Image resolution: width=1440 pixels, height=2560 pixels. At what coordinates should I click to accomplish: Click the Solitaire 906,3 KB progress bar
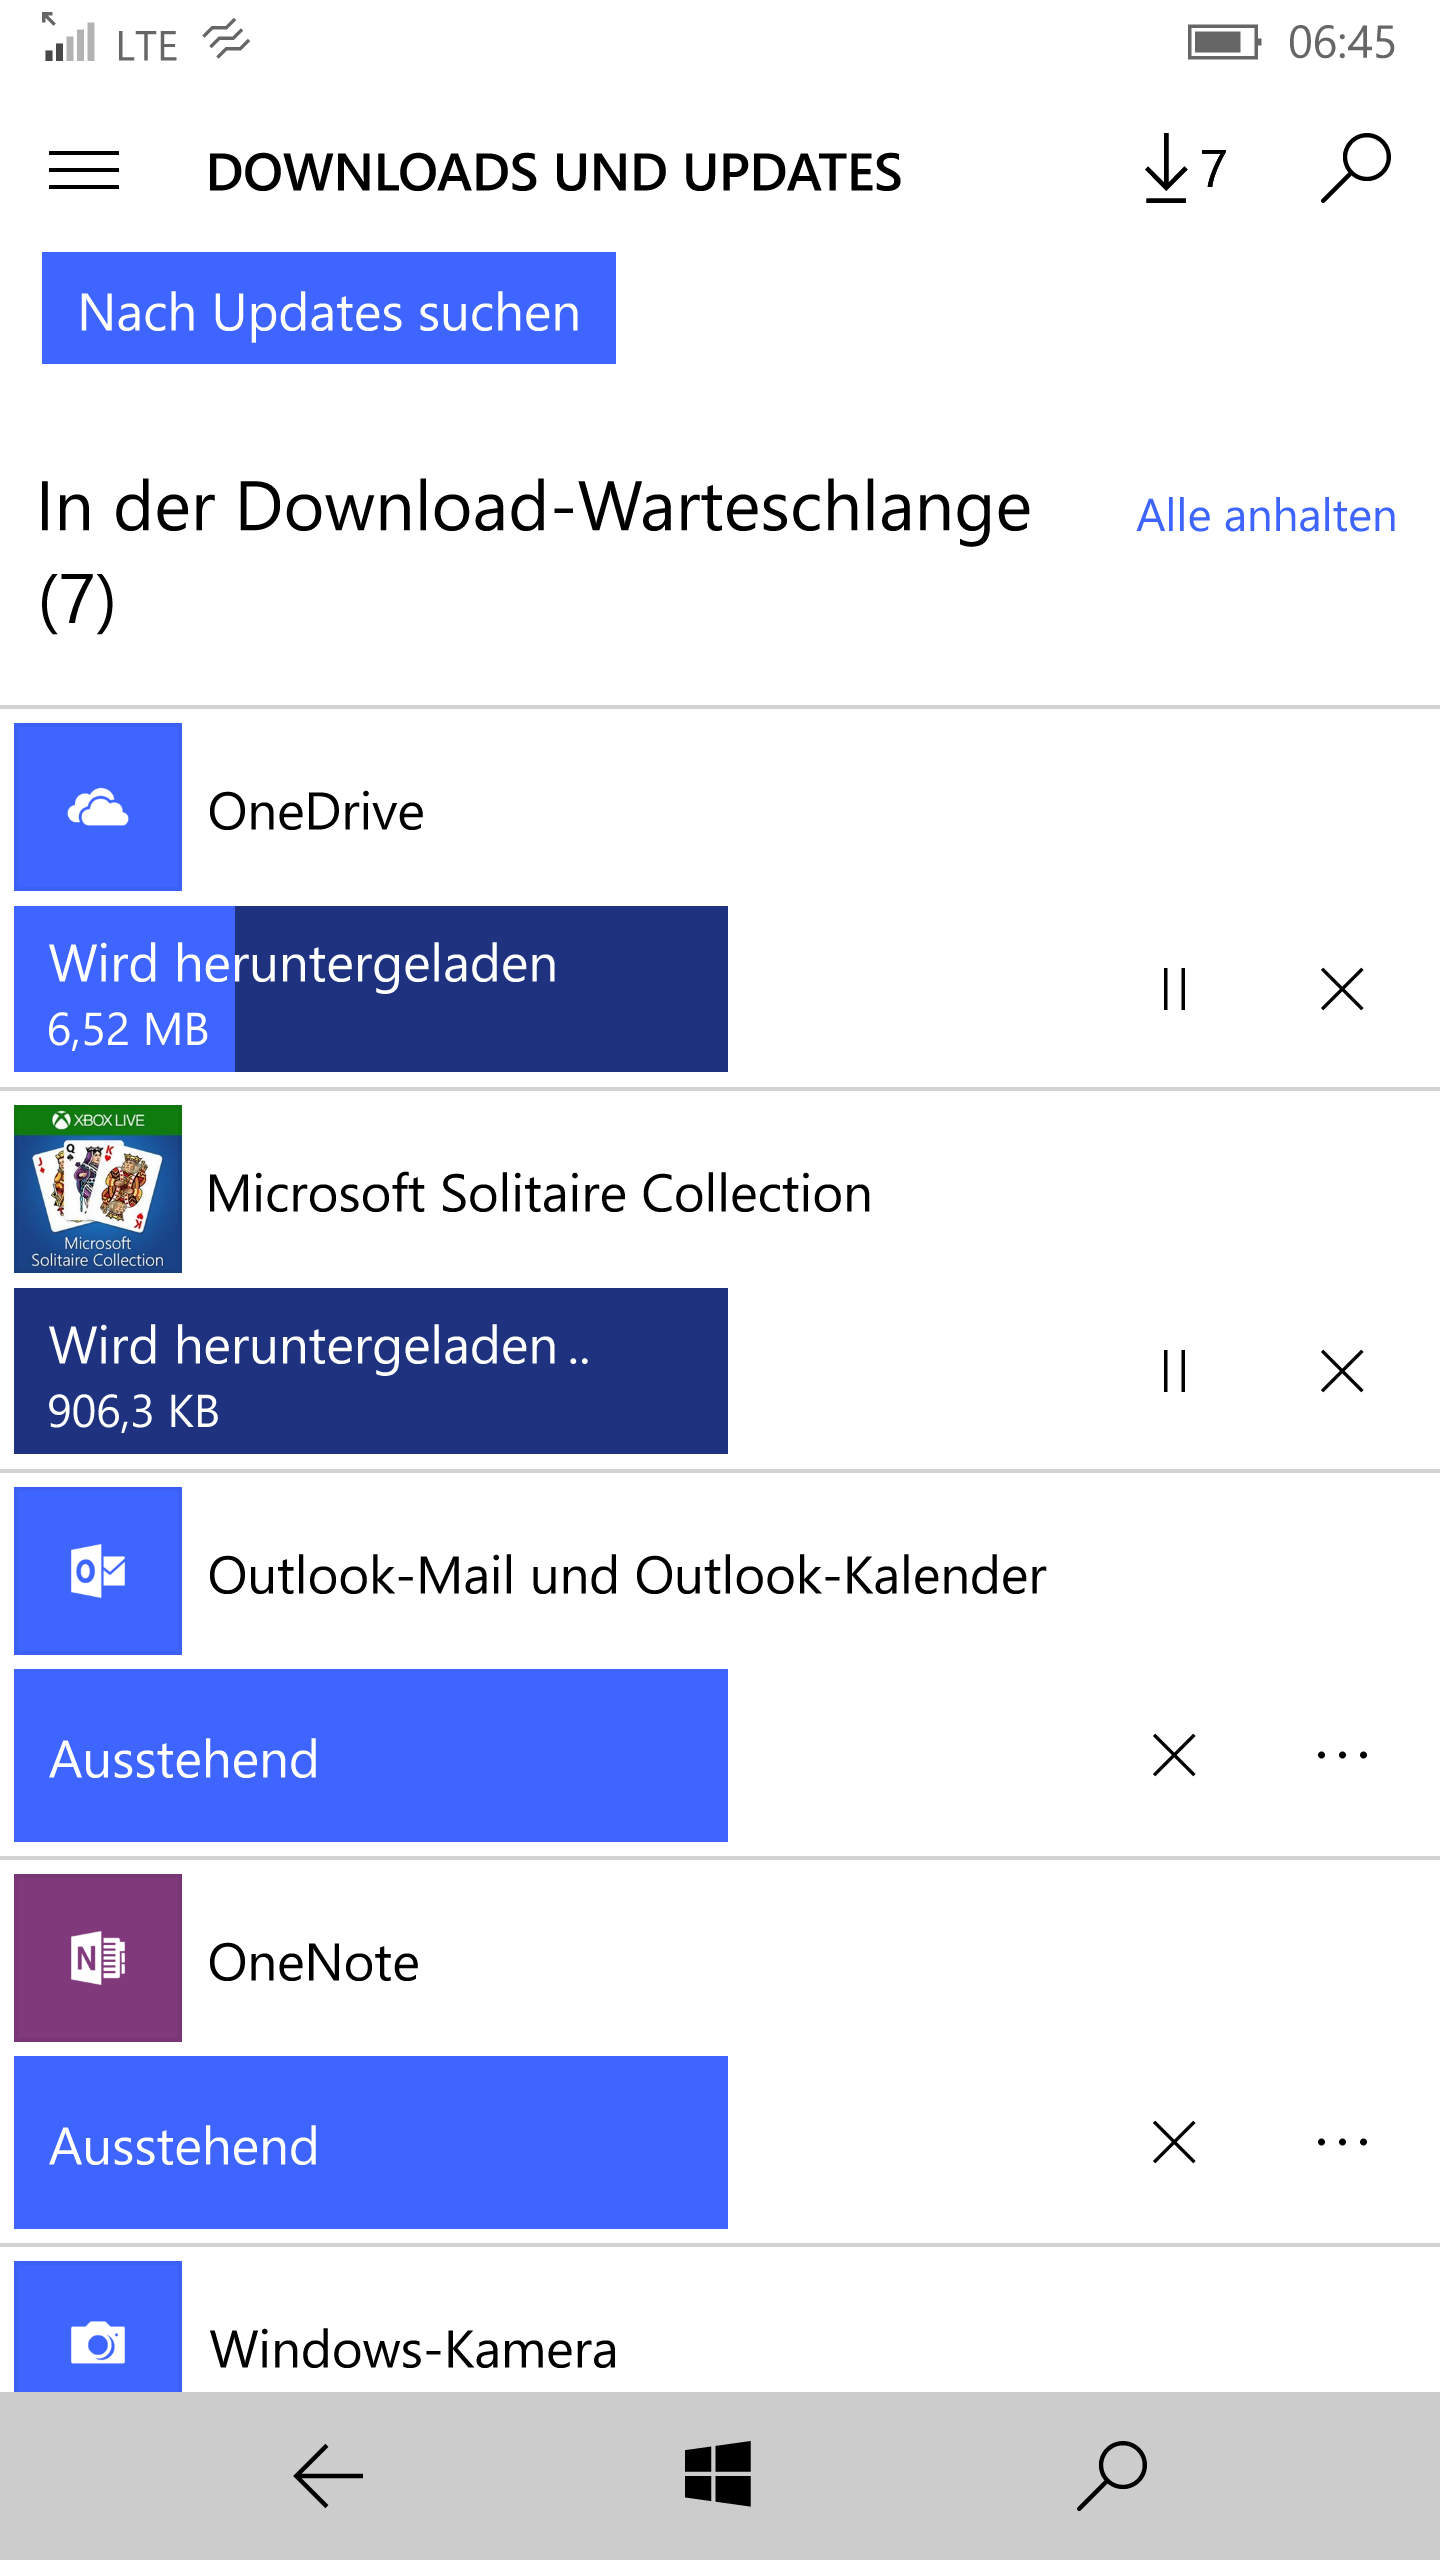[371, 1371]
